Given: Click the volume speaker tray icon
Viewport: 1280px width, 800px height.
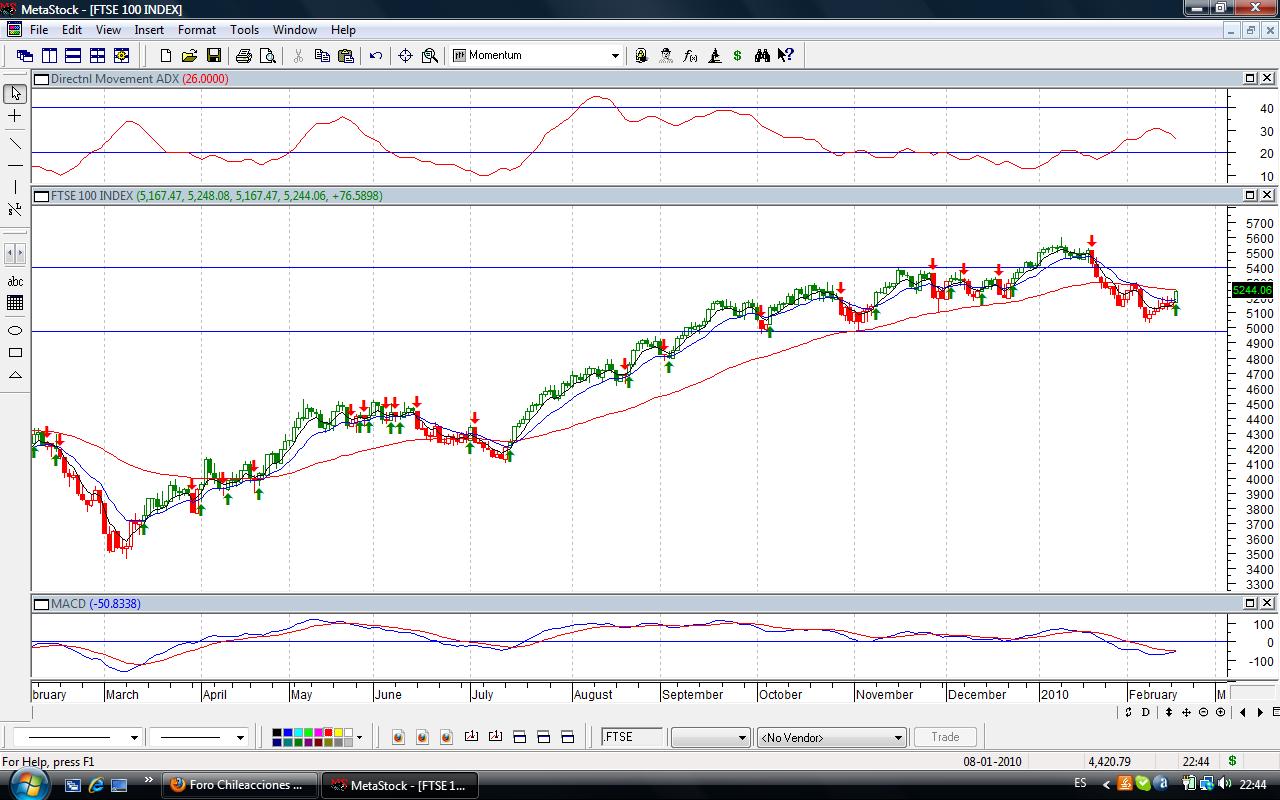Looking at the screenshot, I should (x=1227, y=783).
